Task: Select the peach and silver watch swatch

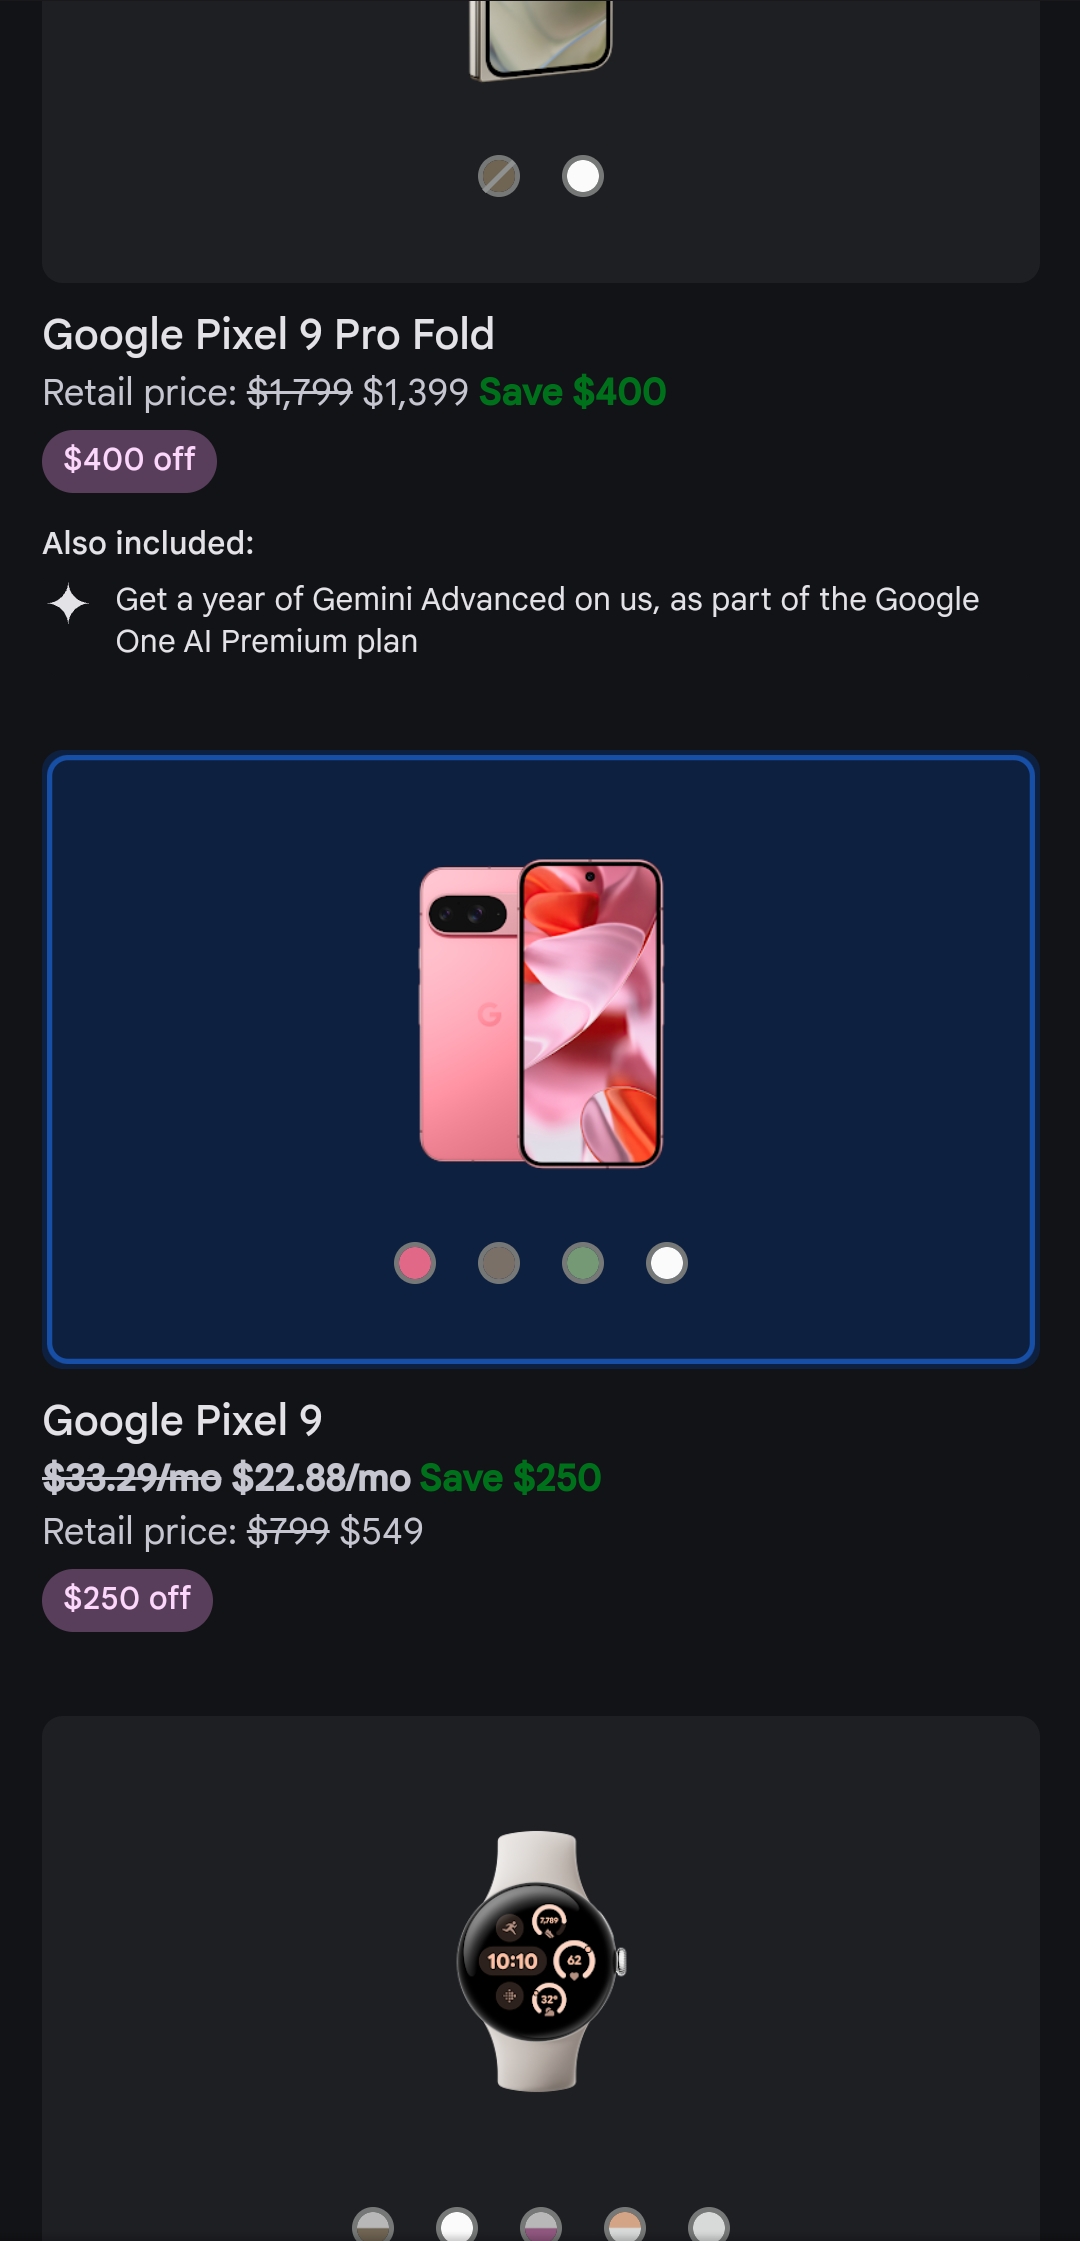Action: pos(625,2225)
